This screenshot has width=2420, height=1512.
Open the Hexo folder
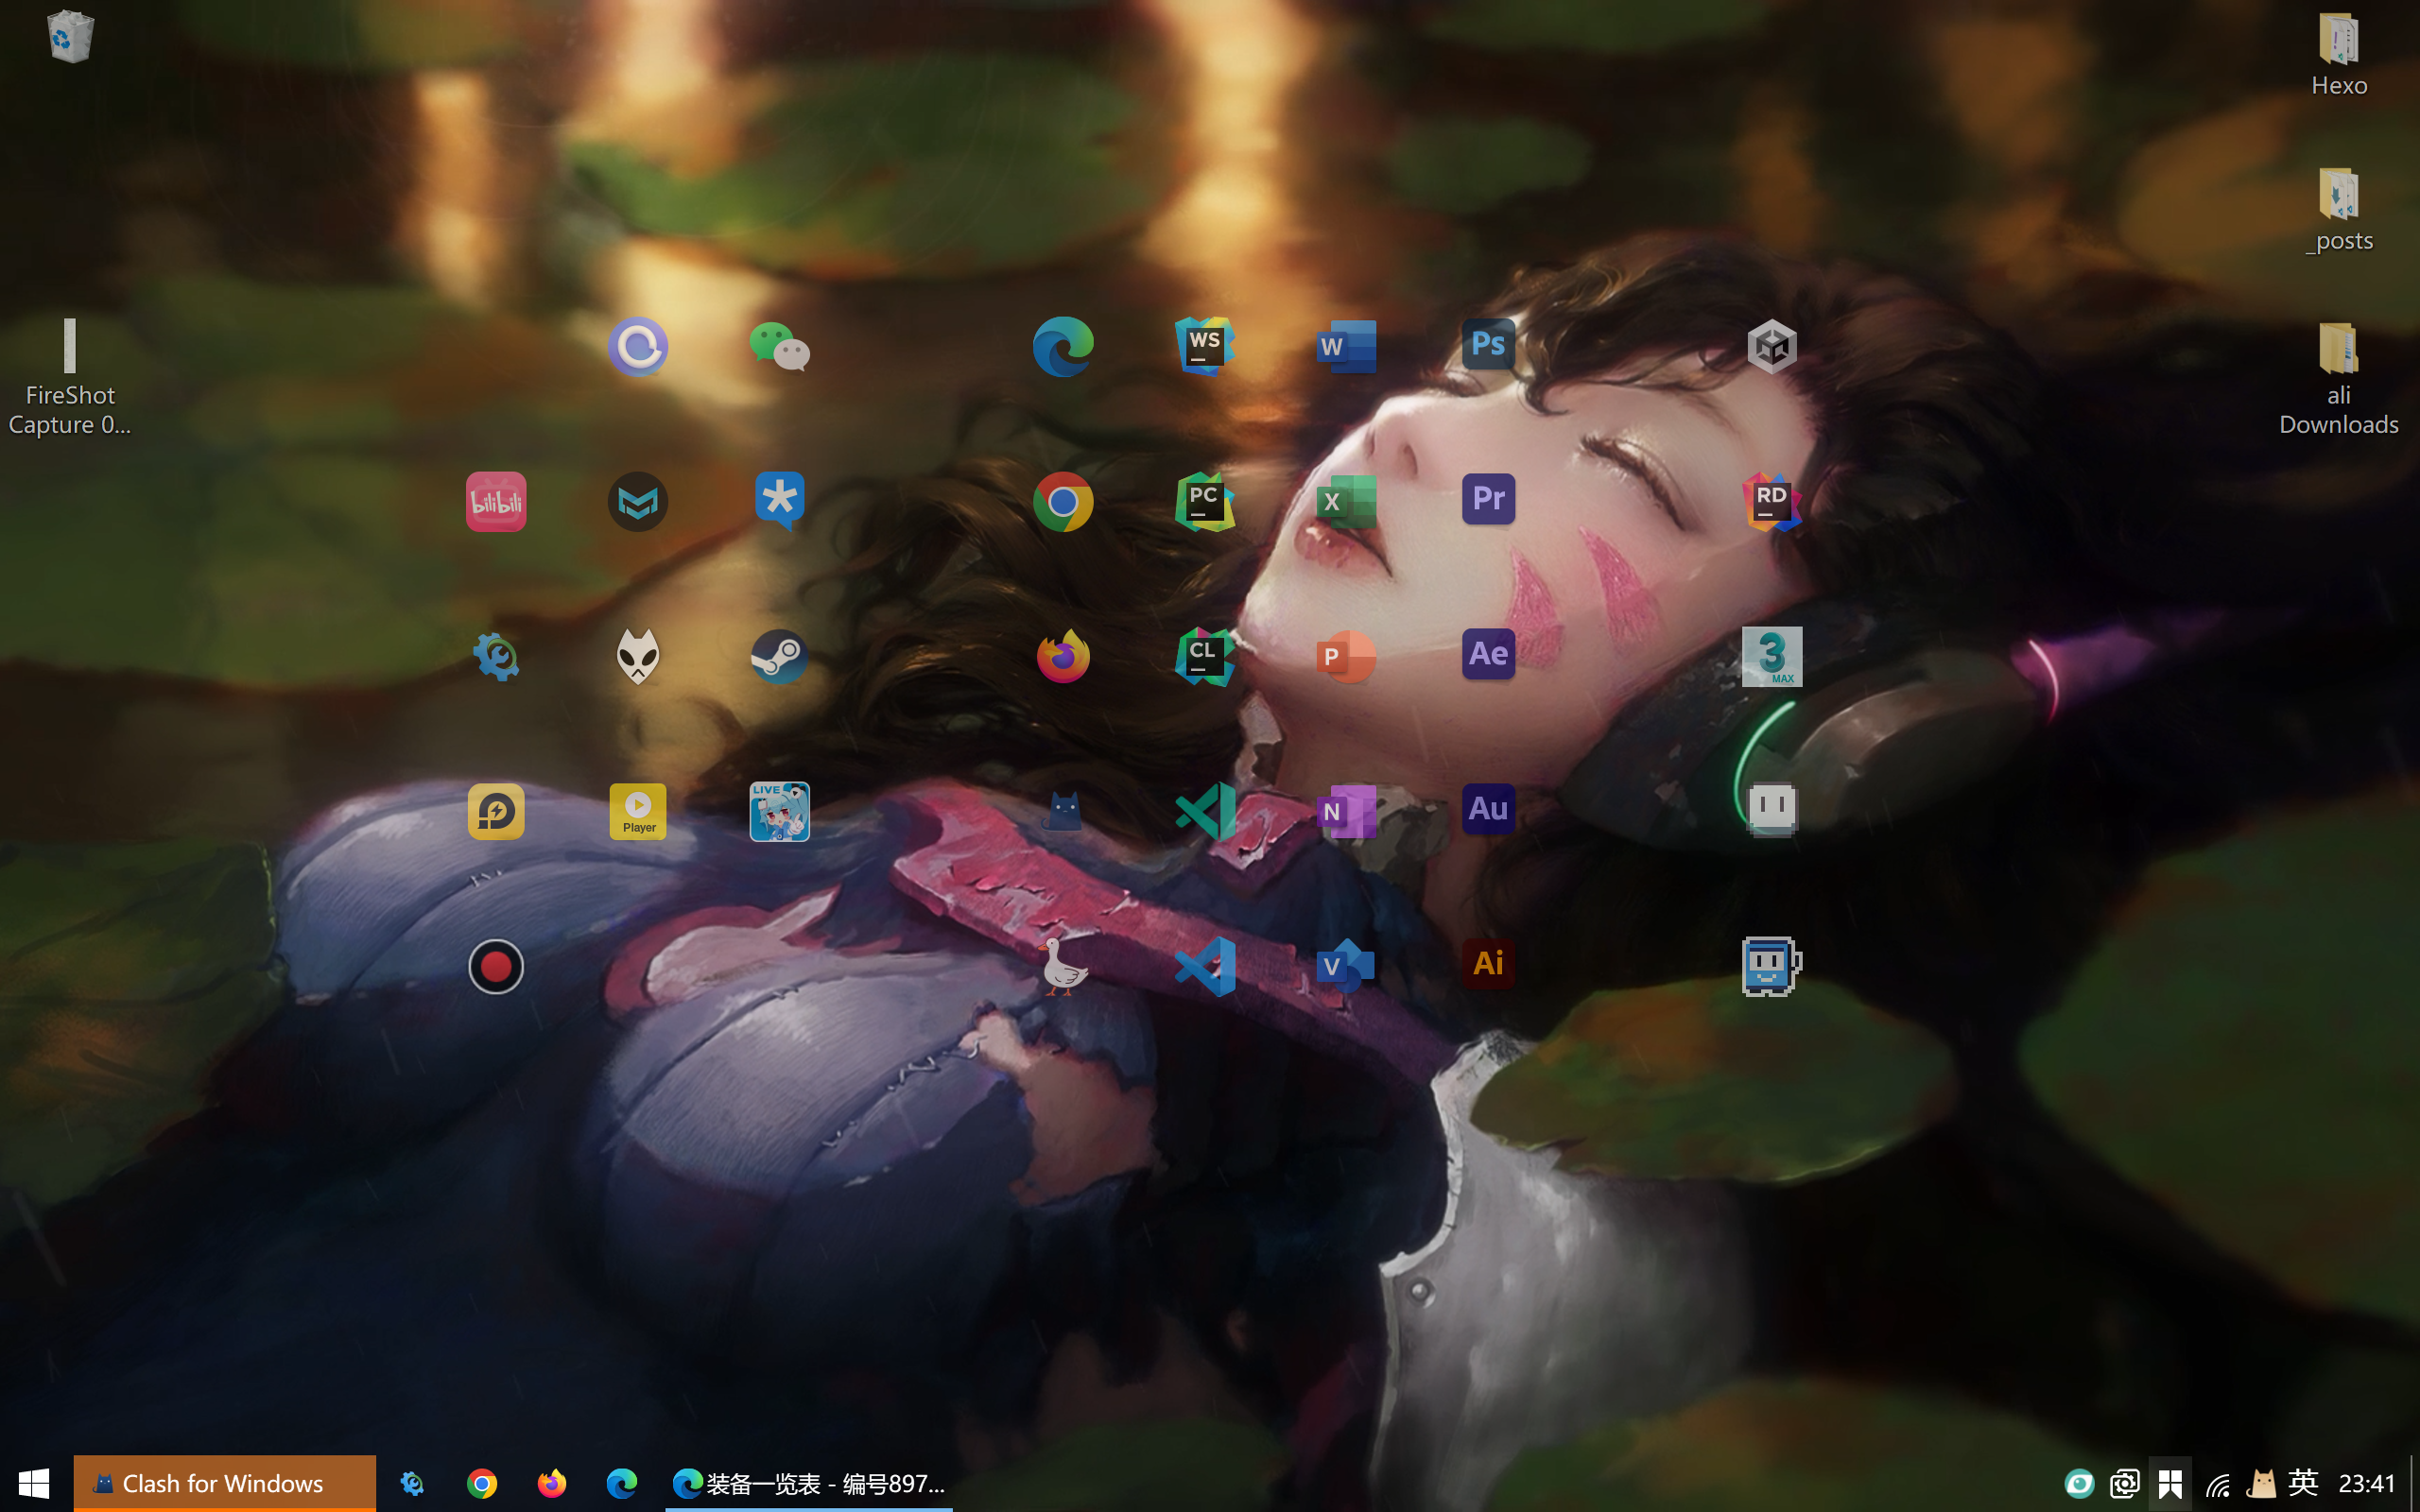pyautogui.click(x=2339, y=56)
